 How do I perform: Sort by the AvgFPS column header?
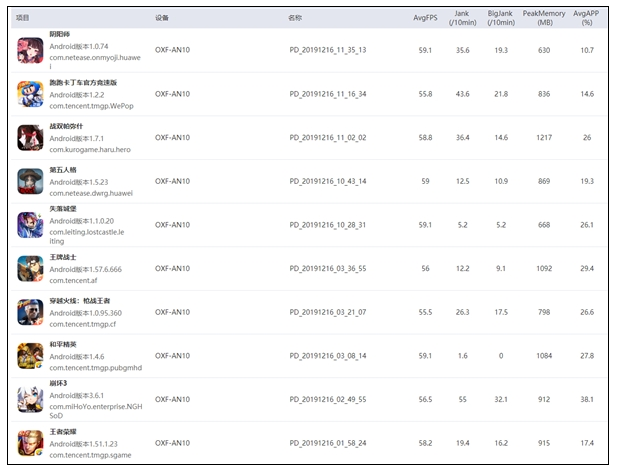point(427,18)
